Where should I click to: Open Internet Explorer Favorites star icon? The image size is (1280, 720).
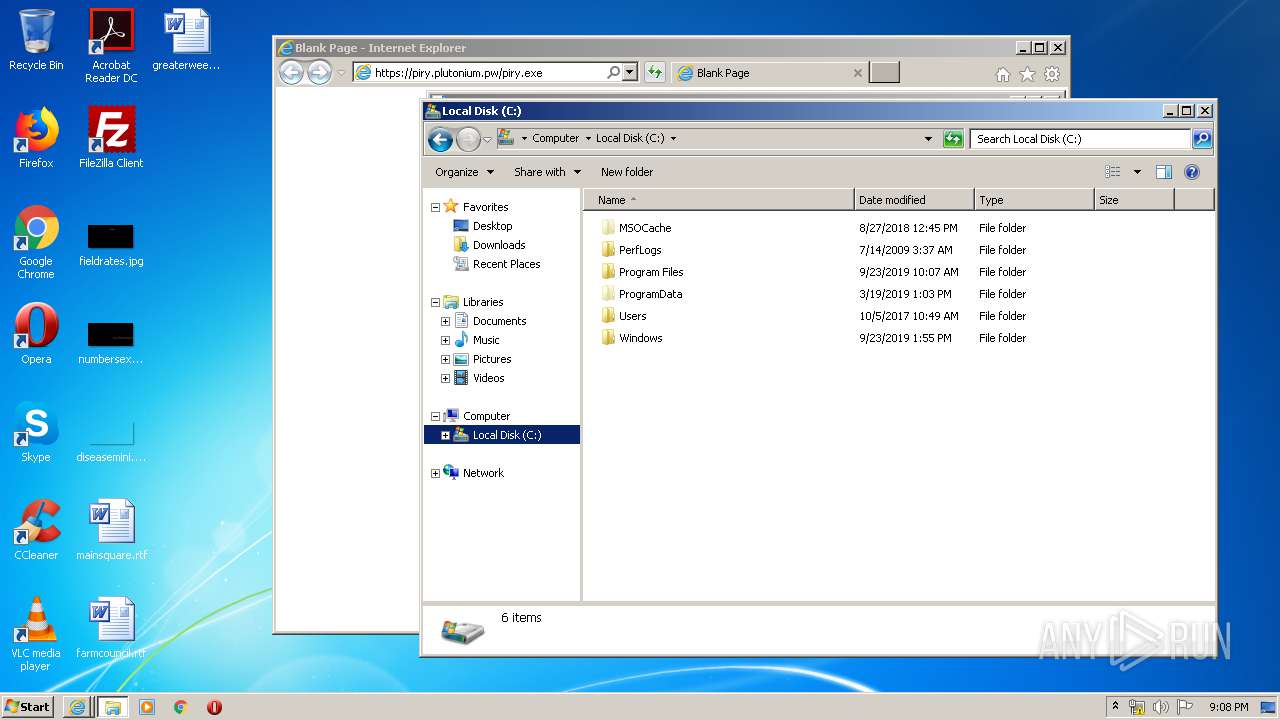1027,74
